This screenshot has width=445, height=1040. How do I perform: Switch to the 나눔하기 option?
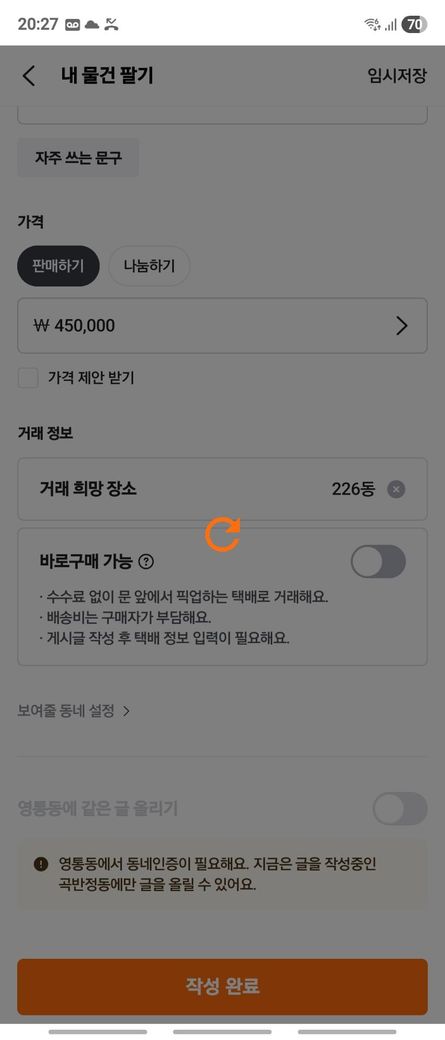(149, 266)
